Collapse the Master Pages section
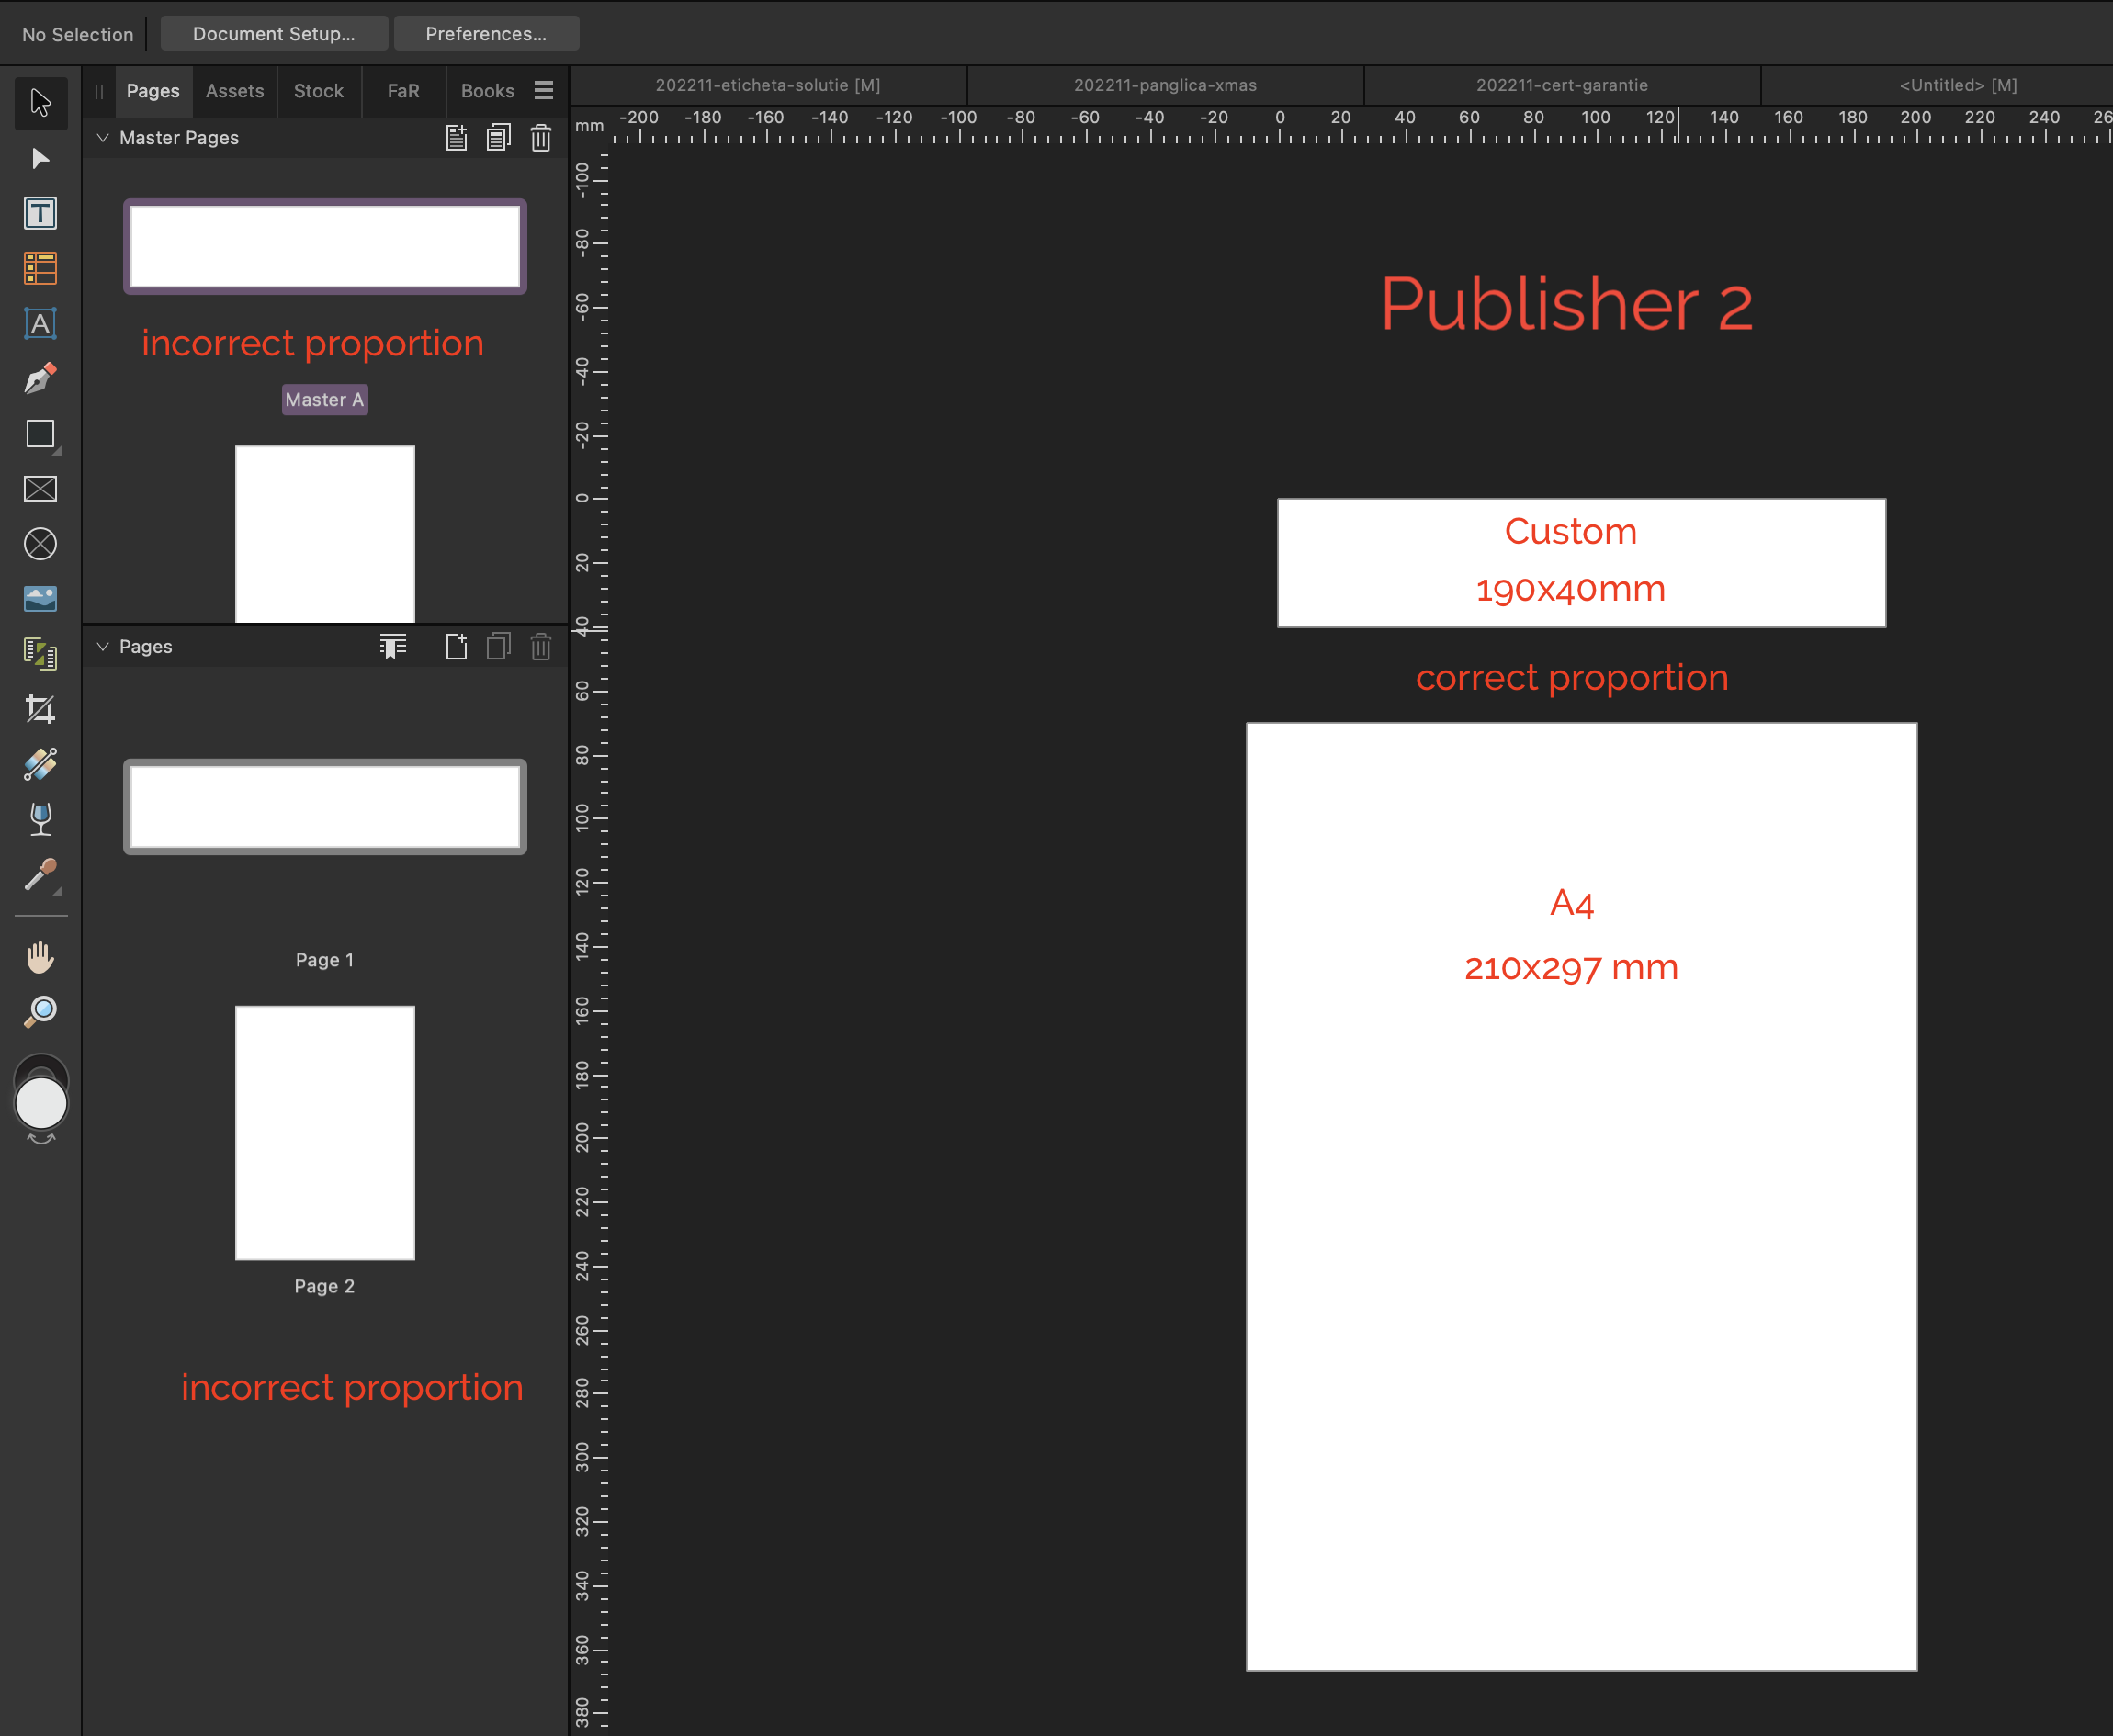Viewport: 2113px width, 1736px height. [102, 138]
